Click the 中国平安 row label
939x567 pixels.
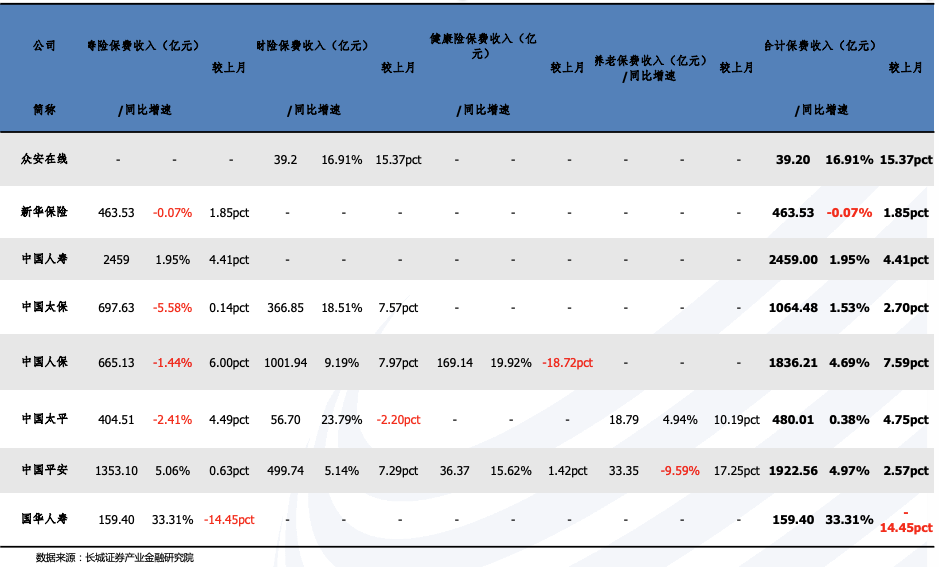pos(44,470)
